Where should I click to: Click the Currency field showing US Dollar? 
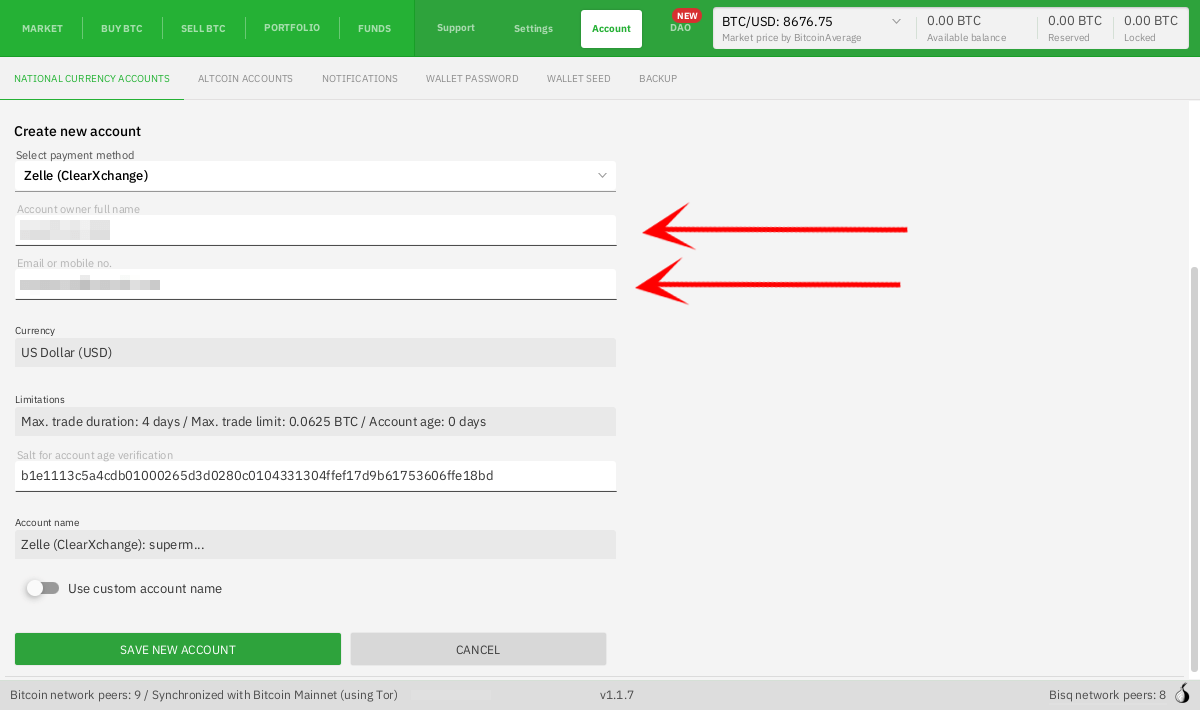pyautogui.click(x=315, y=352)
